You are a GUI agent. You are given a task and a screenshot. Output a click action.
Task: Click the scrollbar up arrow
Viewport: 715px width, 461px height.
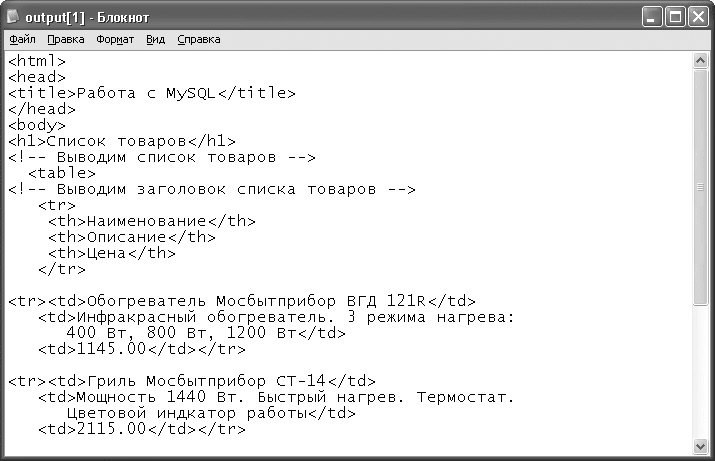point(700,61)
